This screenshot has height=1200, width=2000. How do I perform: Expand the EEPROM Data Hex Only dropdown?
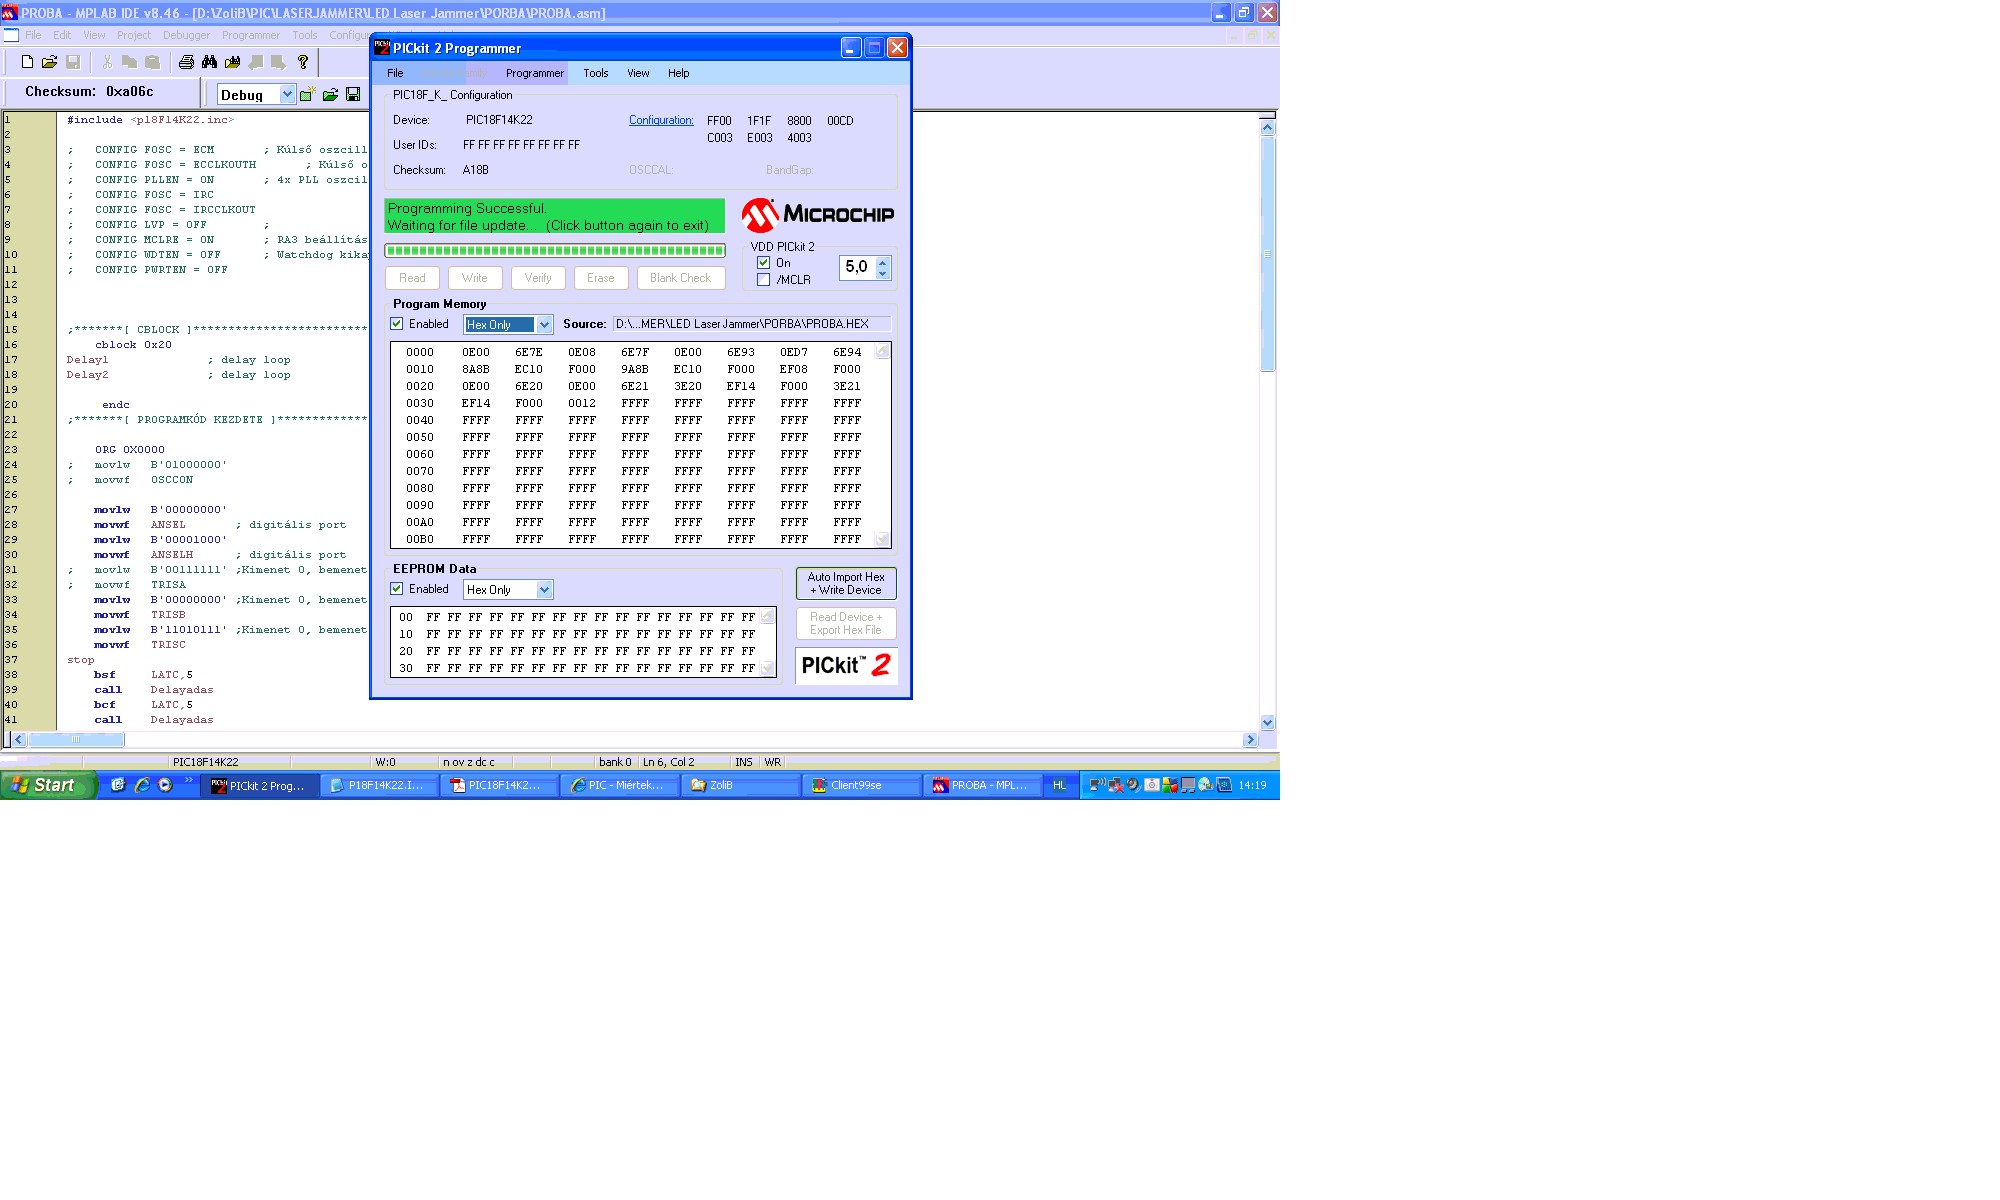pos(544,590)
